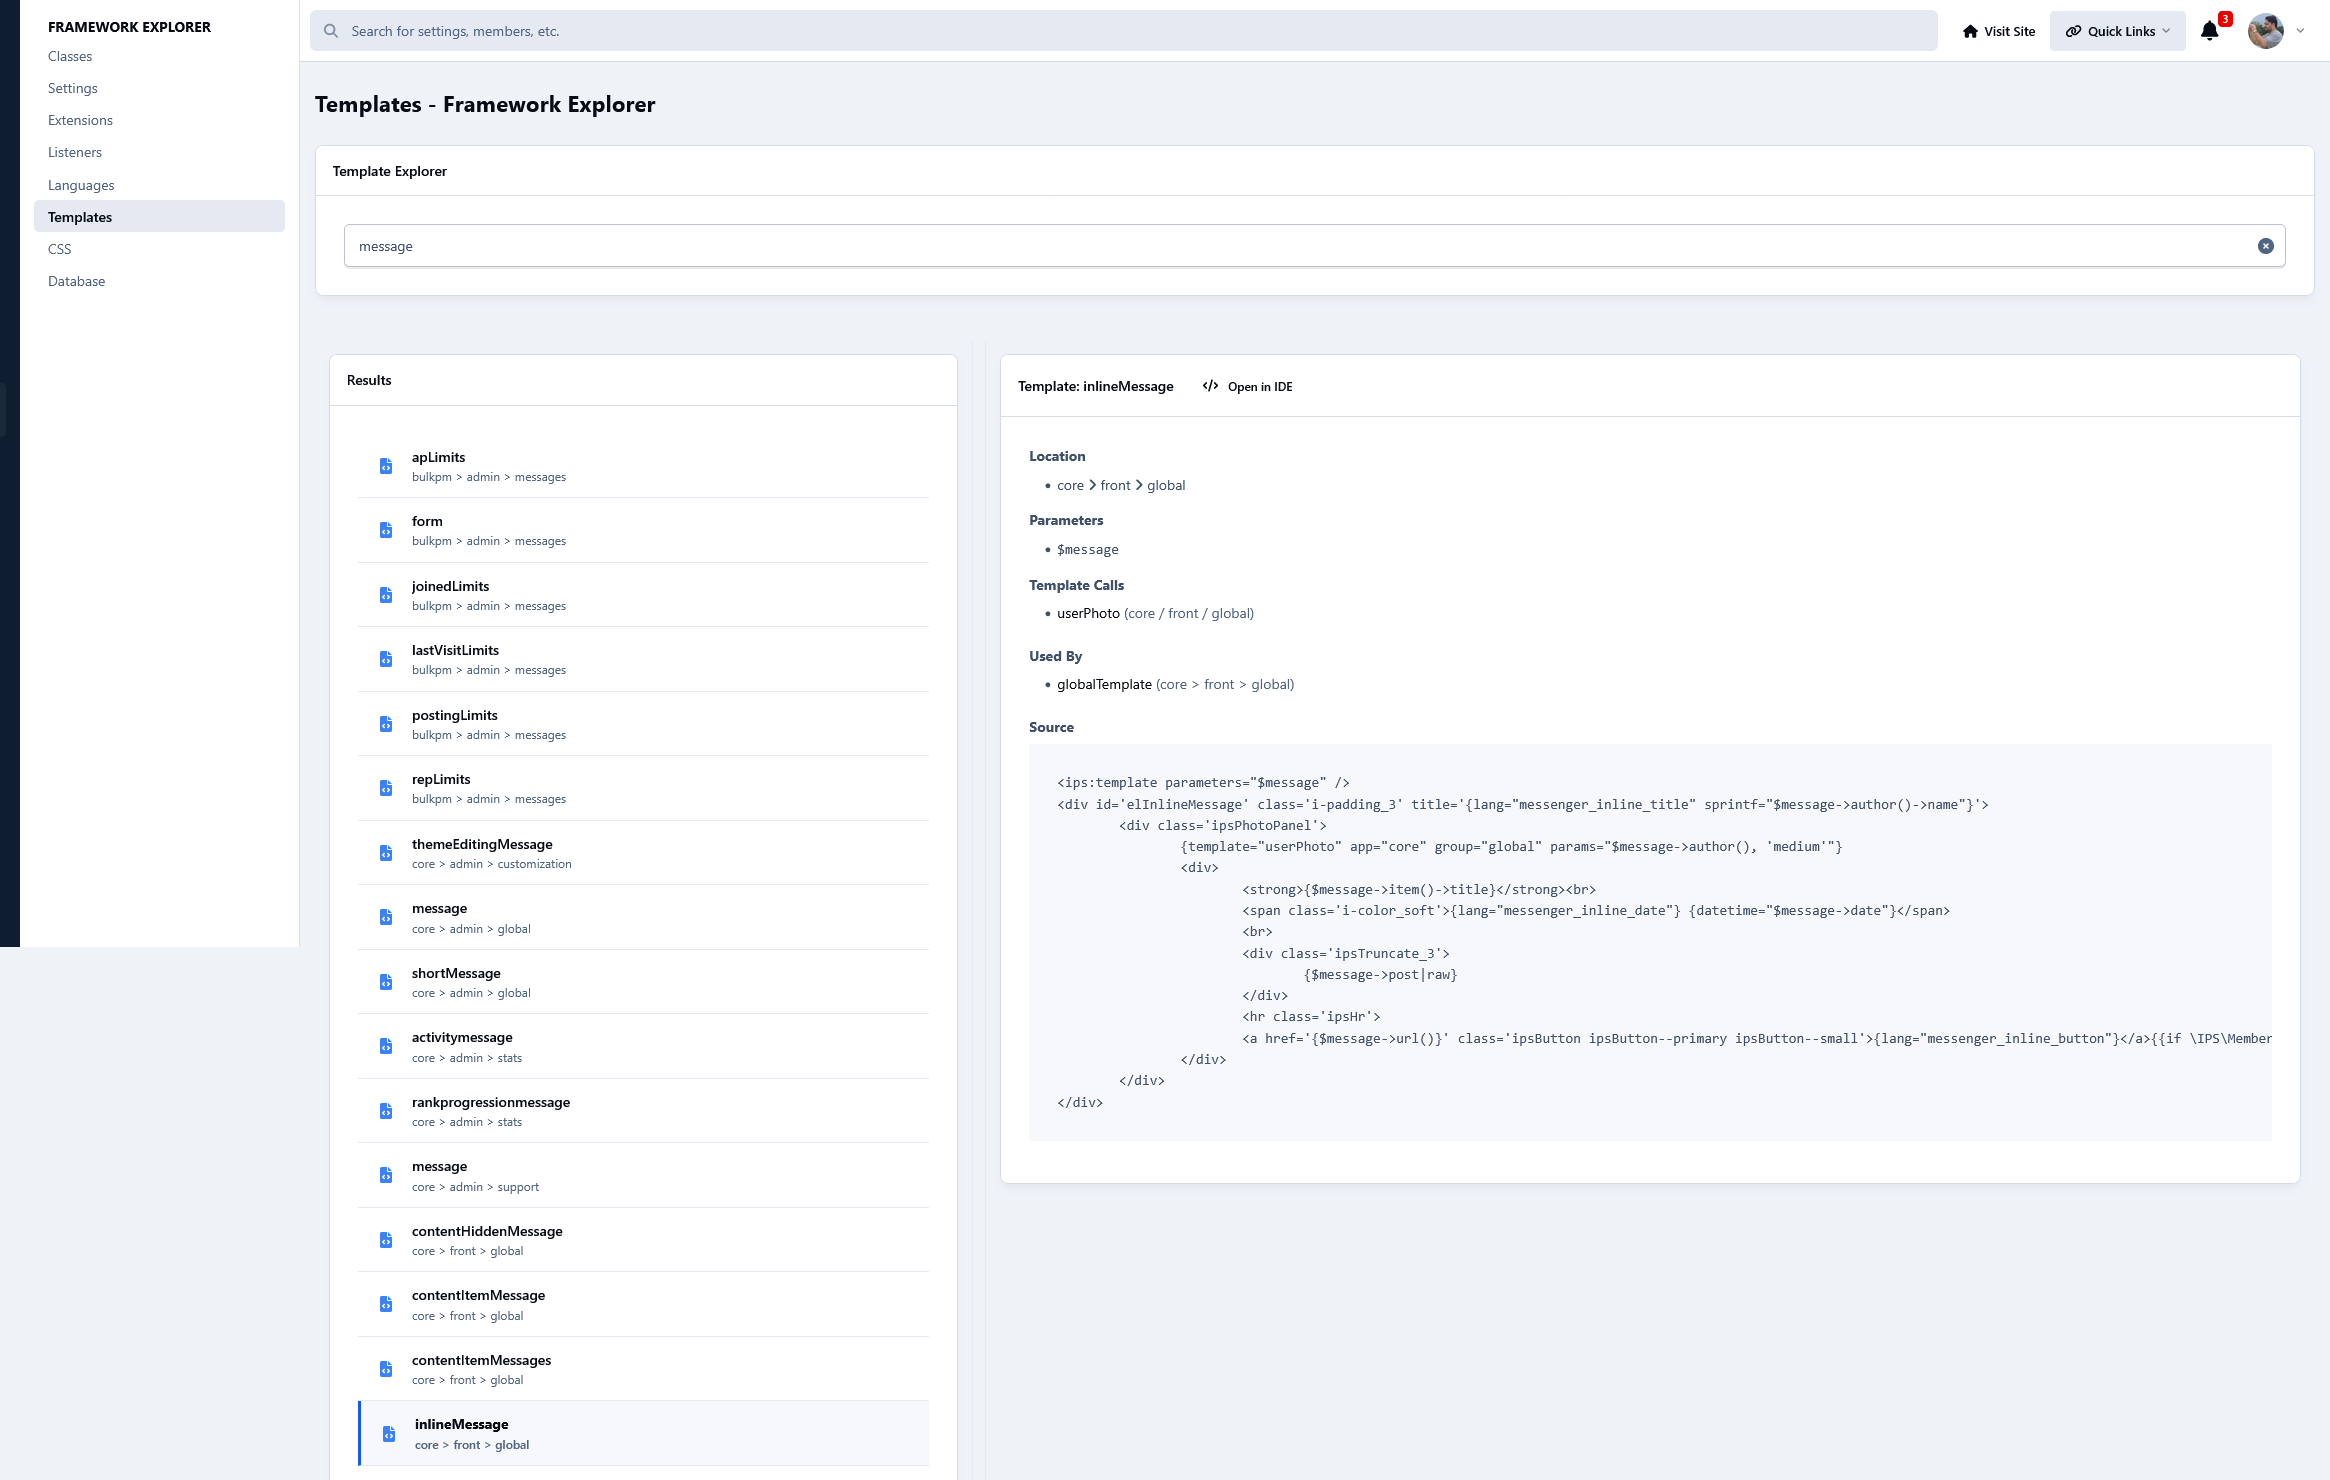This screenshot has width=2330, height=1480.
Task: Click globalTemplate Used By link
Action: 1104,684
